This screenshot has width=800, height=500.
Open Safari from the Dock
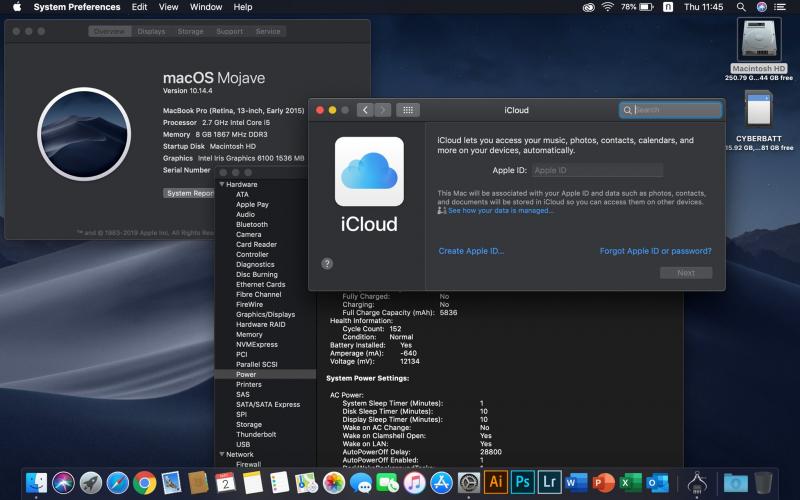point(118,482)
